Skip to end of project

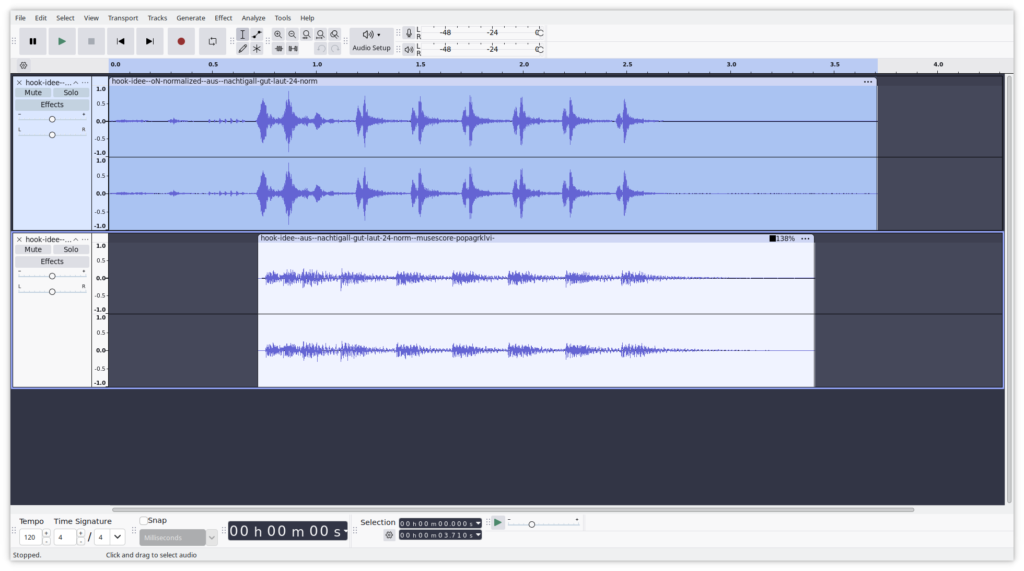pyautogui.click(x=150, y=41)
